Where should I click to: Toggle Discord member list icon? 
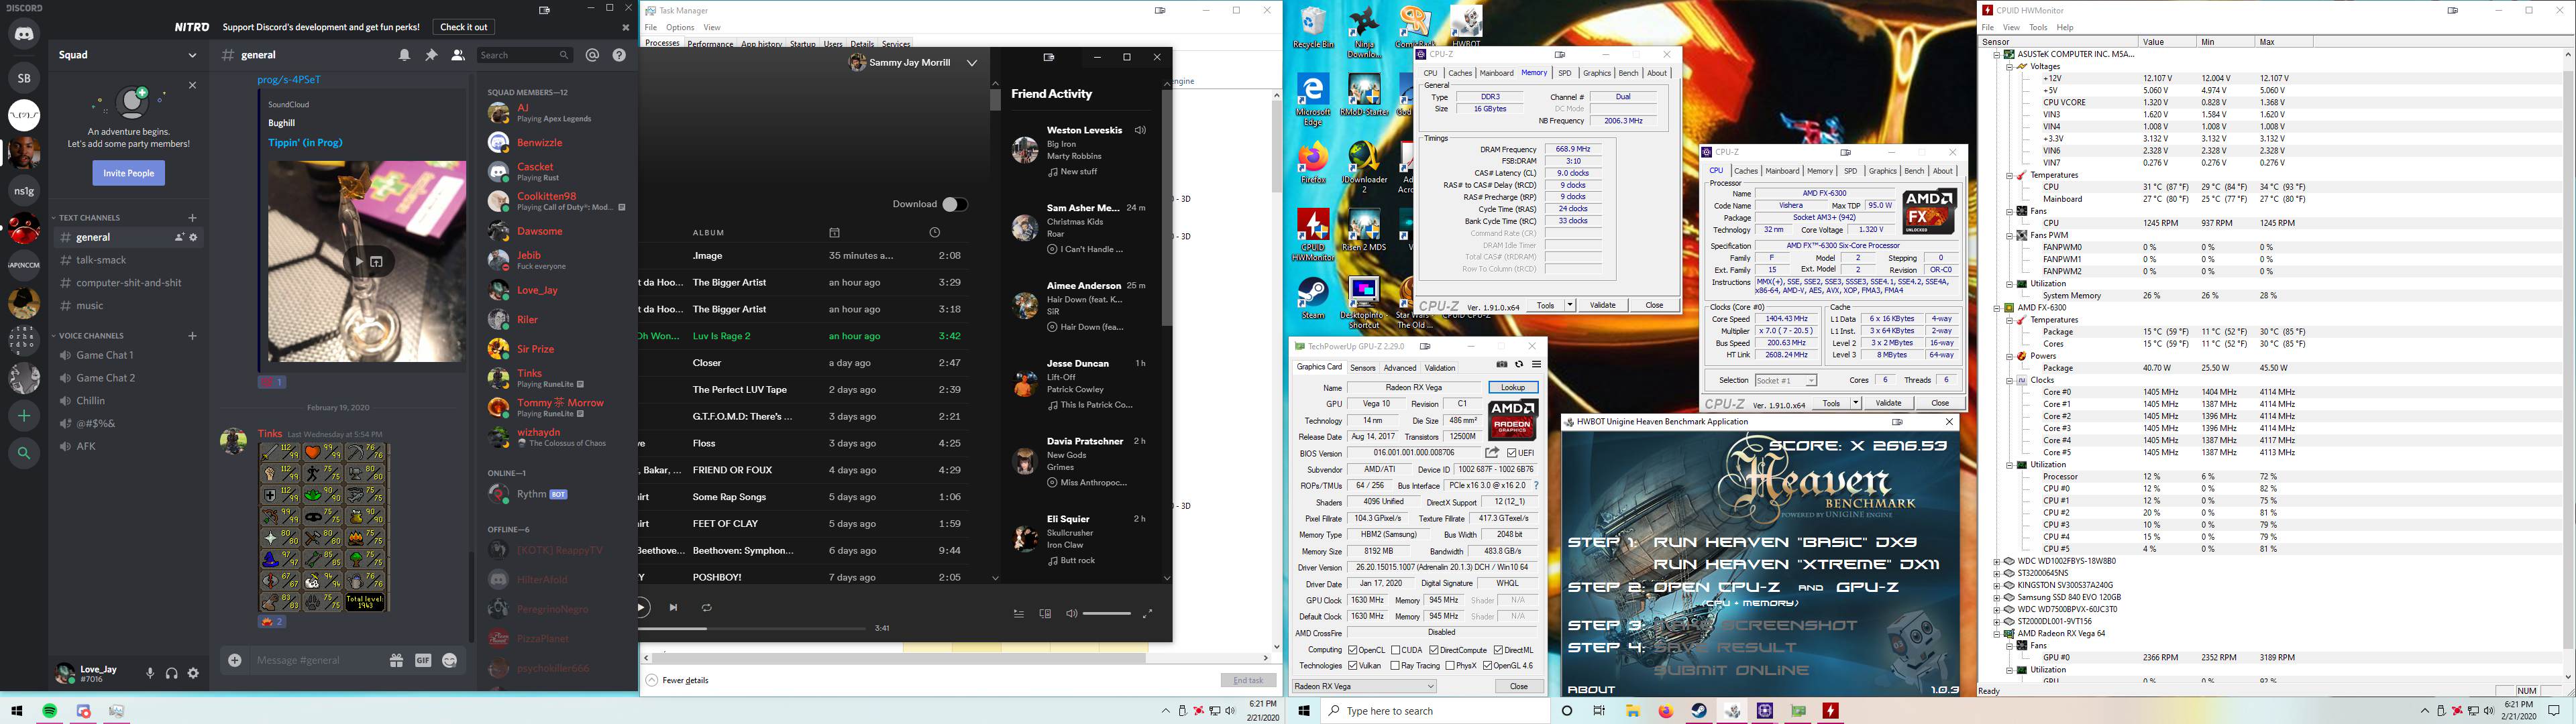click(458, 55)
